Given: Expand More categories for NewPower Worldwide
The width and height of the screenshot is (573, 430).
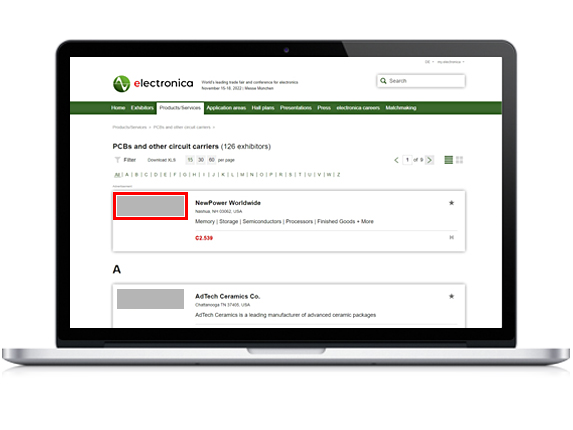Looking at the screenshot, I should 365,221.
